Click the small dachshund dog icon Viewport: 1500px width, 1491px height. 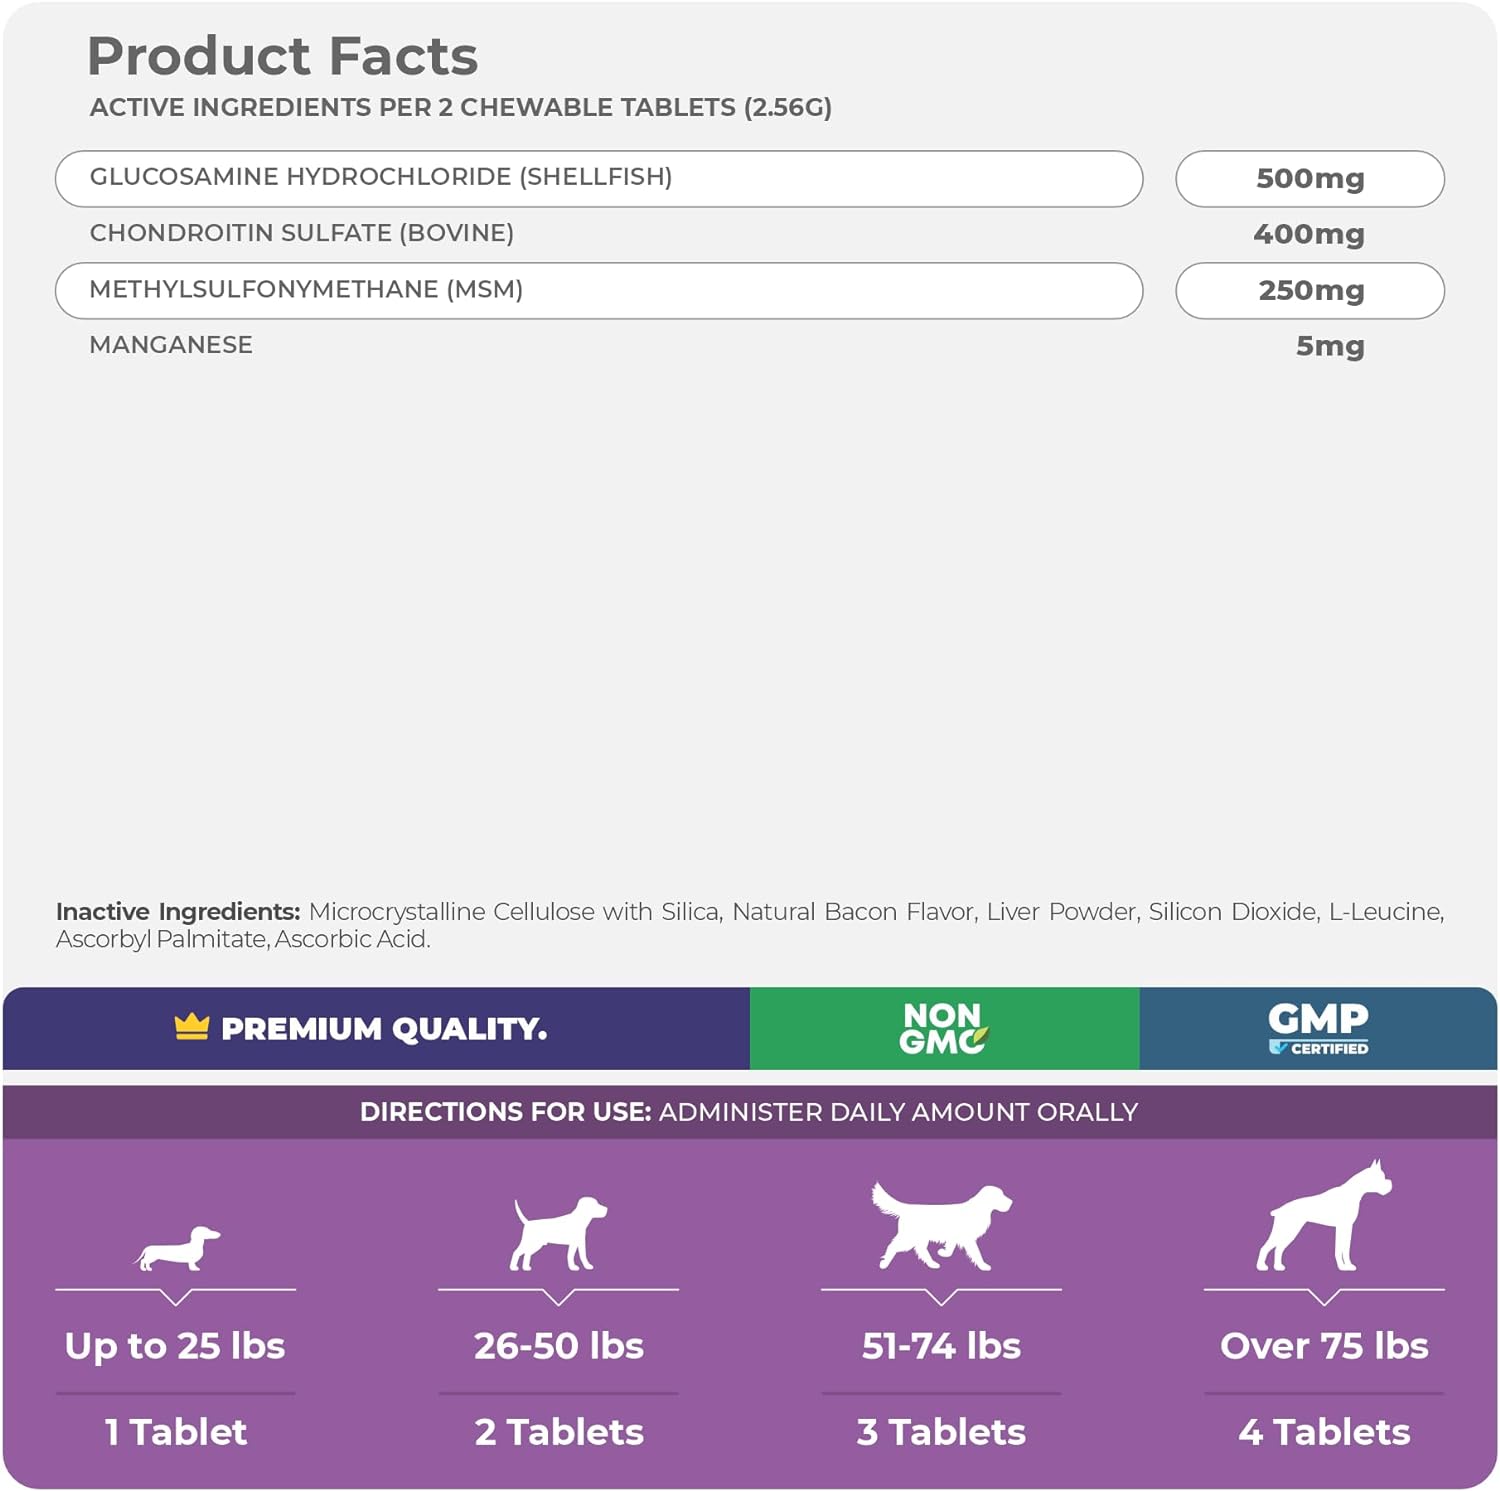pos(178,1249)
